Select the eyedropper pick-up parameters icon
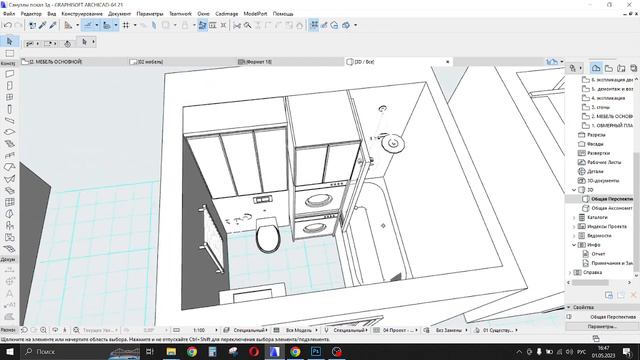Viewport: 640px width, 360px height. click(x=42, y=25)
